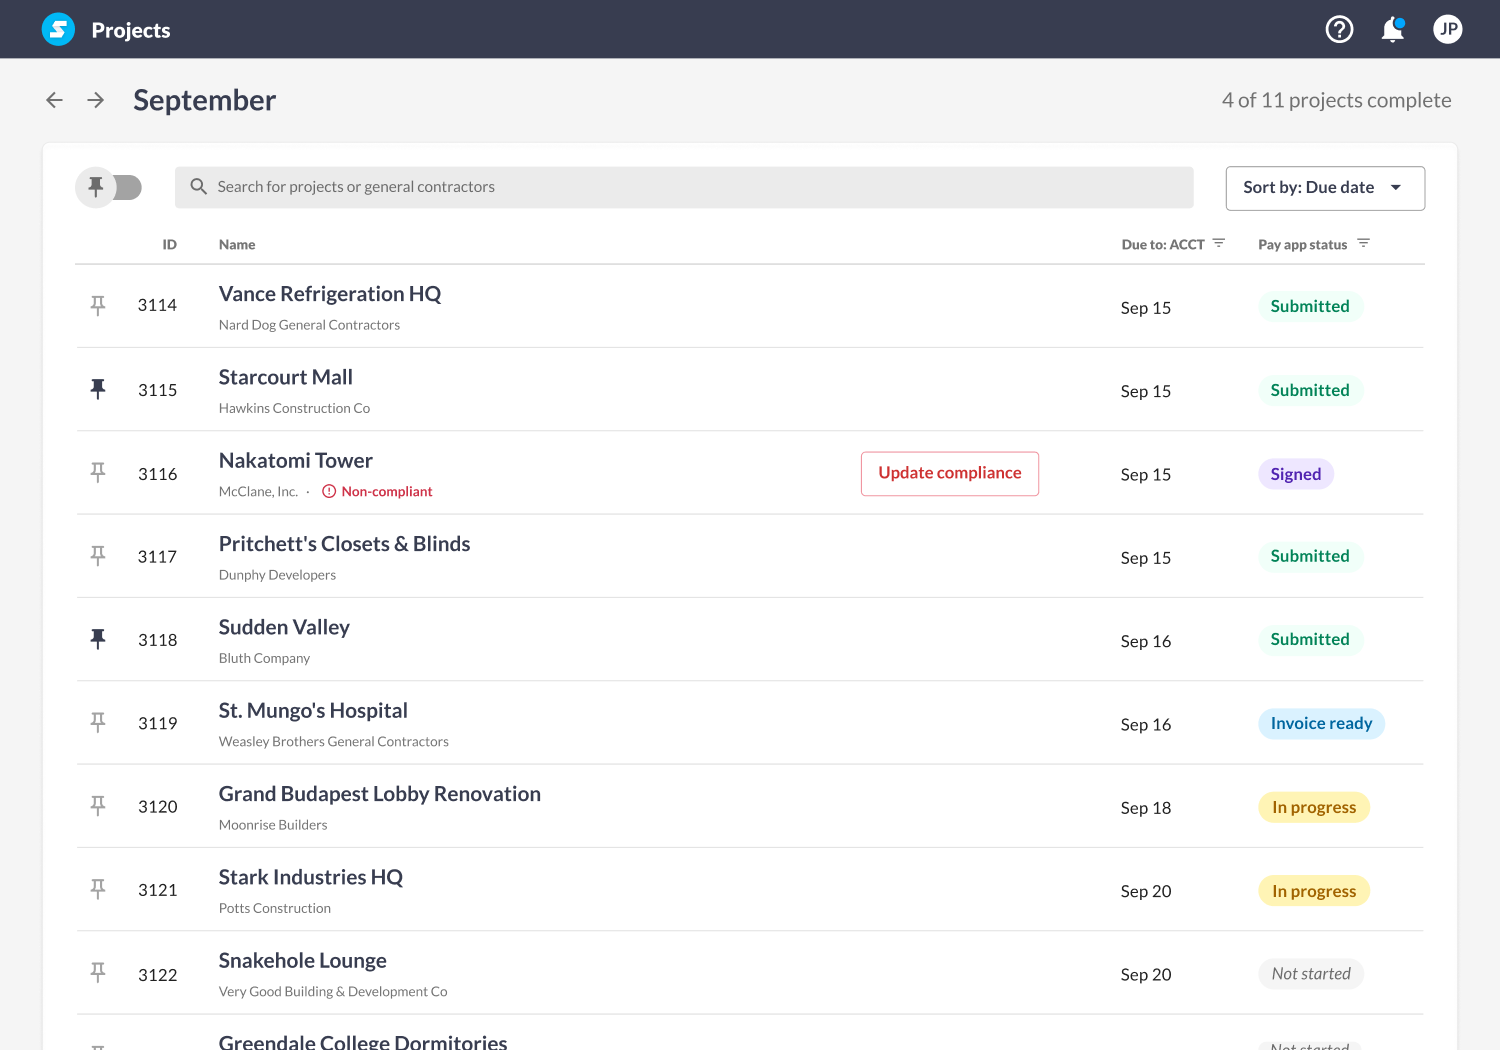
Task: Pin the Vance Refrigeration HQ project
Action: [x=97, y=305]
